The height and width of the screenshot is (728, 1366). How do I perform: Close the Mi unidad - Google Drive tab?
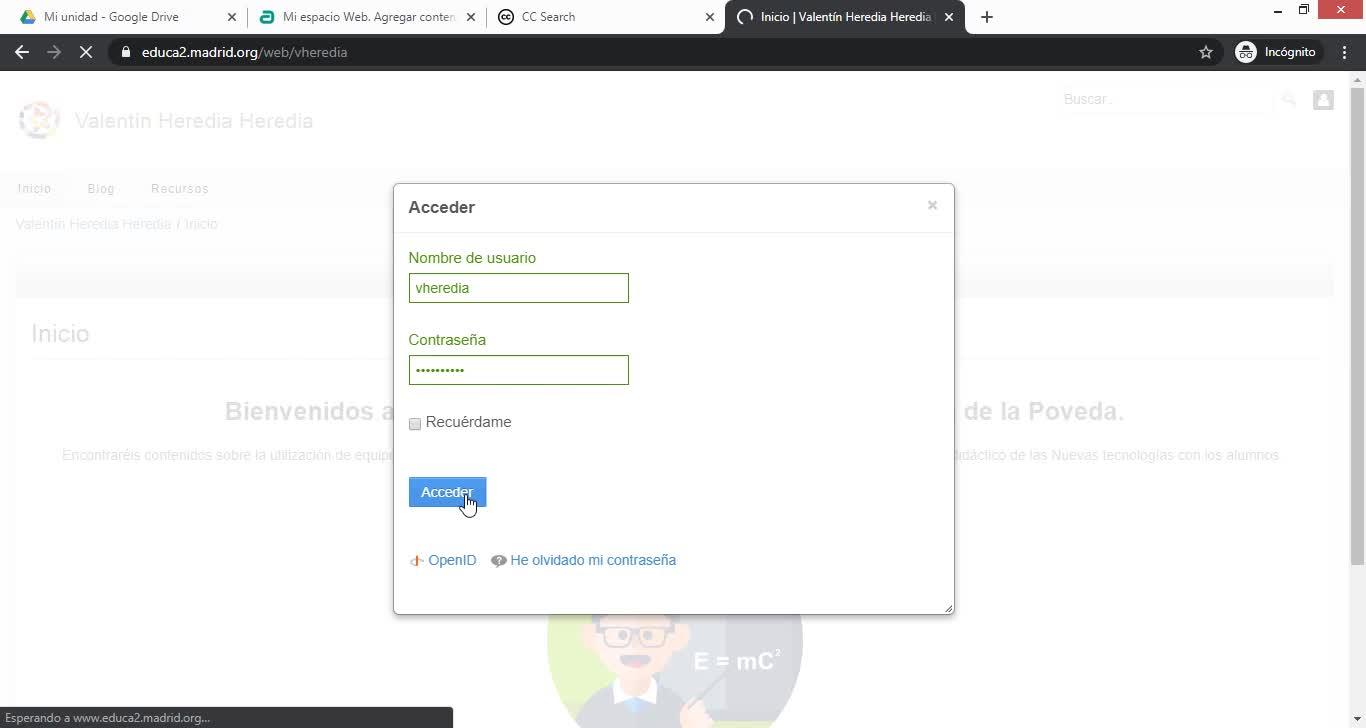[232, 17]
